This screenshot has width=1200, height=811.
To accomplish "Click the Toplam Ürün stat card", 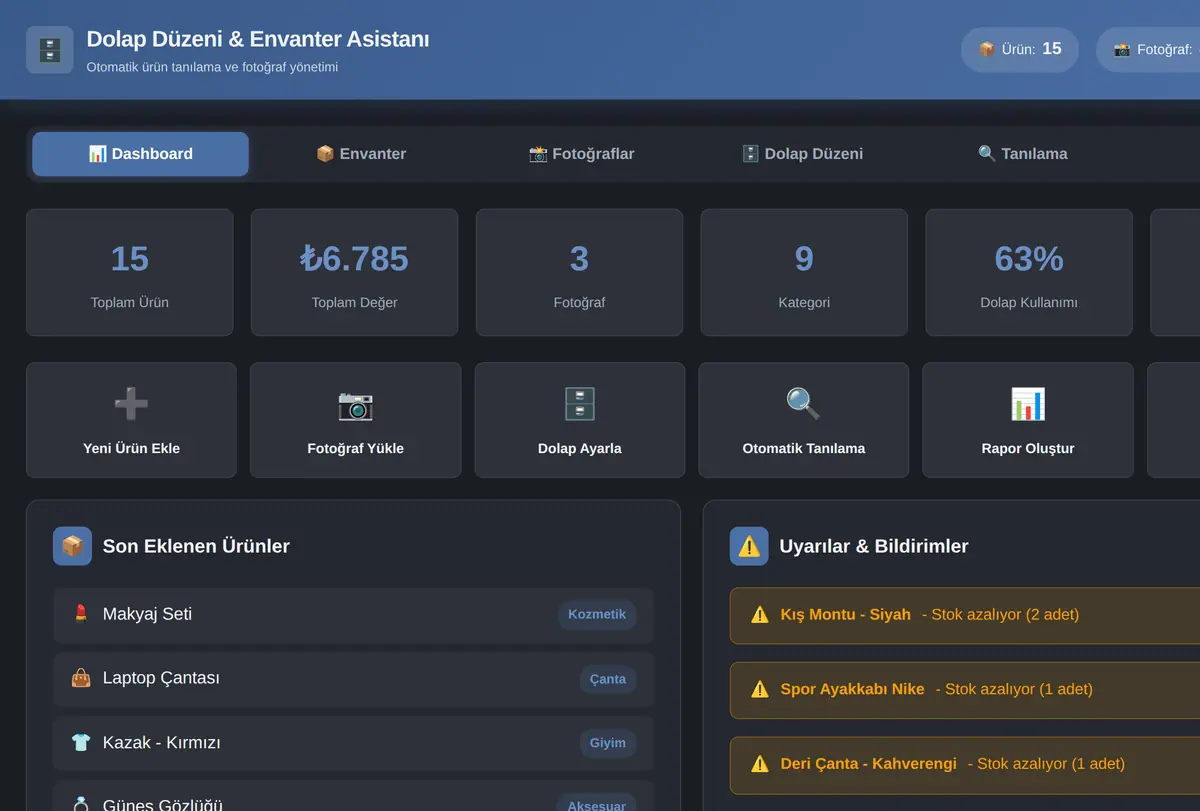I will coord(130,272).
